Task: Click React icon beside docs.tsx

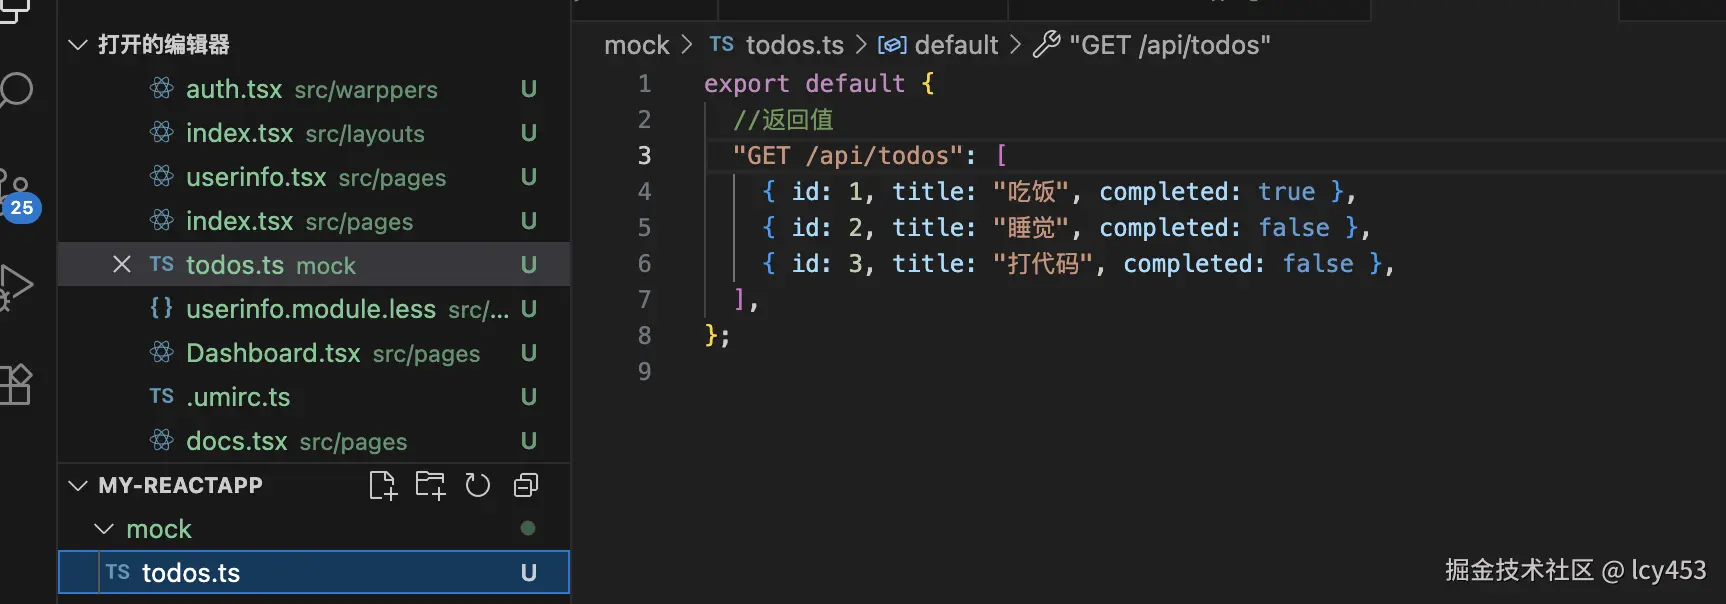Action: pos(161,440)
